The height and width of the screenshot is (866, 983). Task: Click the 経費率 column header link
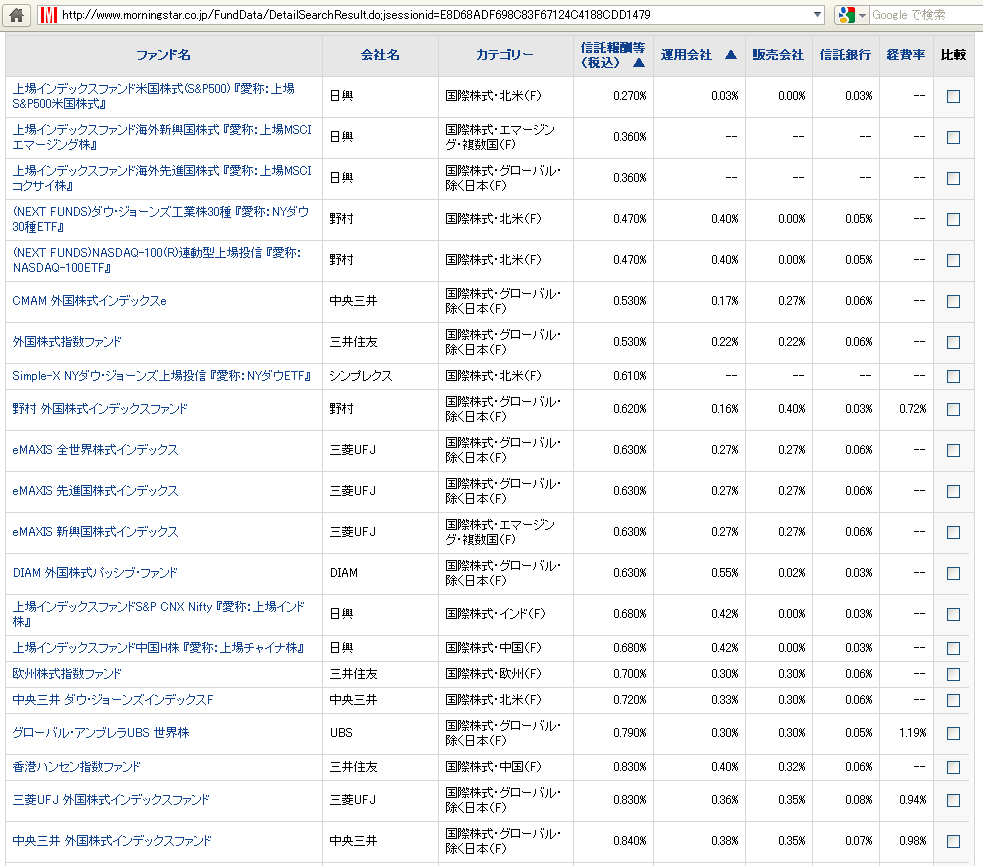906,55
